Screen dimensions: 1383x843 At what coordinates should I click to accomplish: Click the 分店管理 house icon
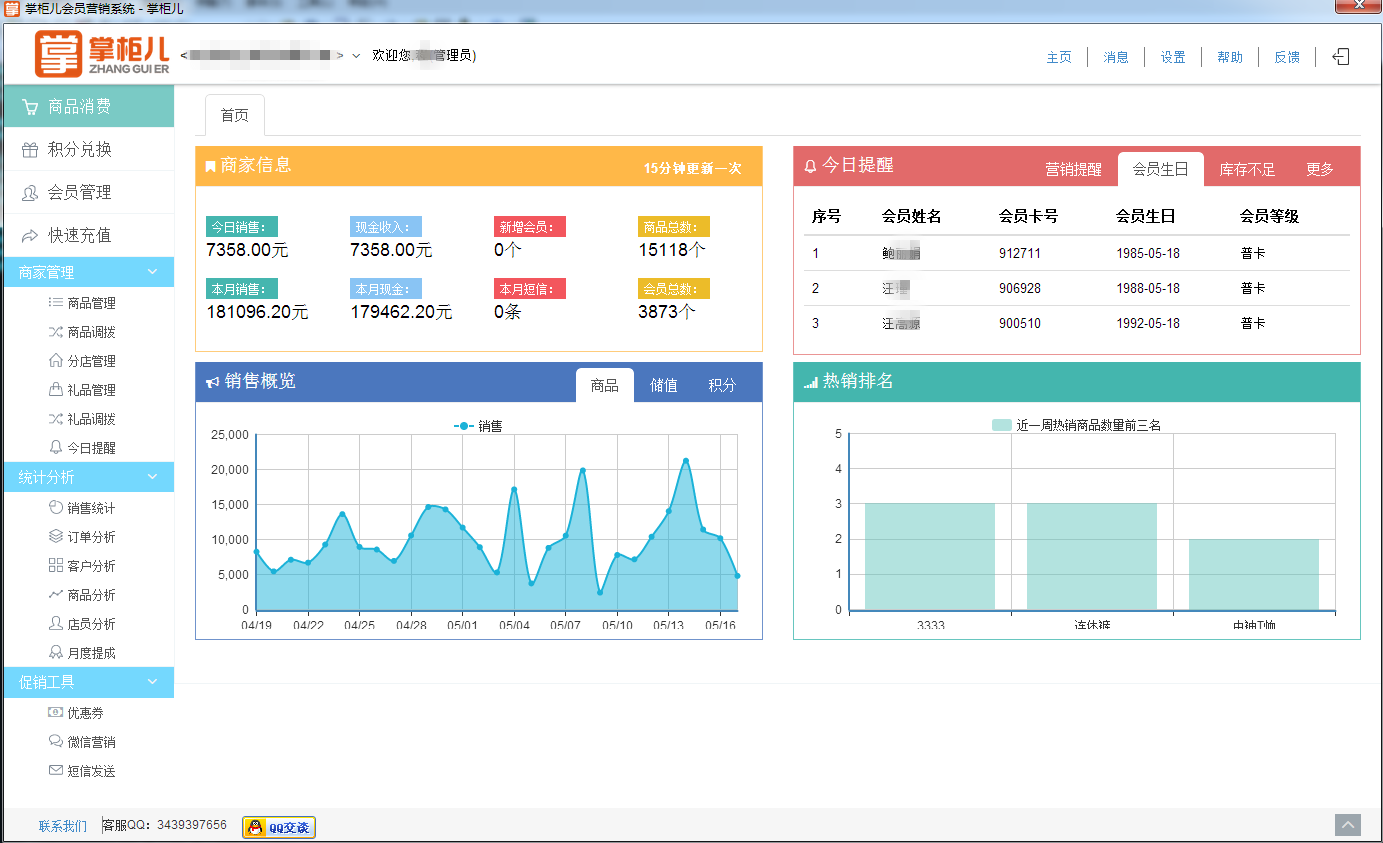coord(55,360)
